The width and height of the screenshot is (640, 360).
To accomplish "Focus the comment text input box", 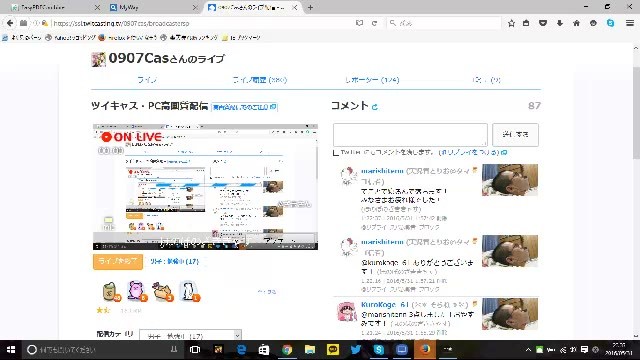I will coord(410,134).
